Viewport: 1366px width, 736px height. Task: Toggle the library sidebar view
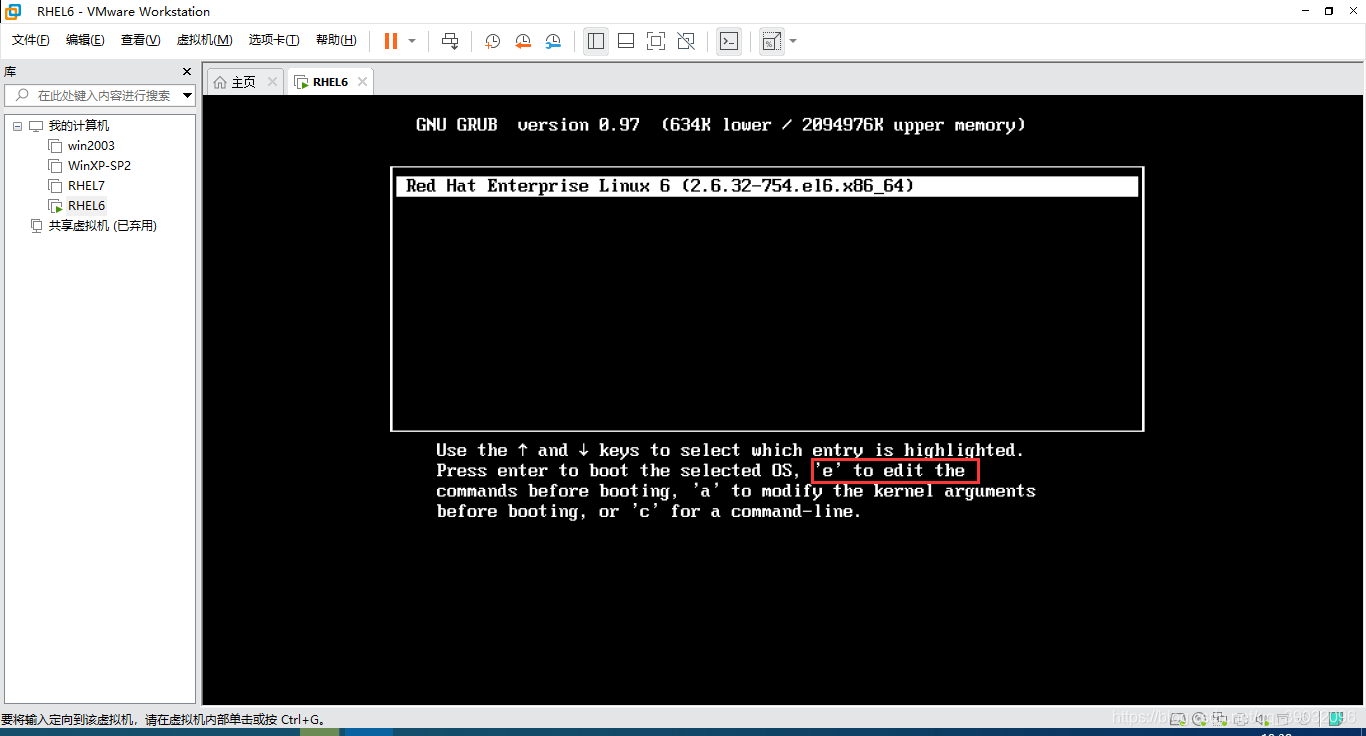[596, 41]
